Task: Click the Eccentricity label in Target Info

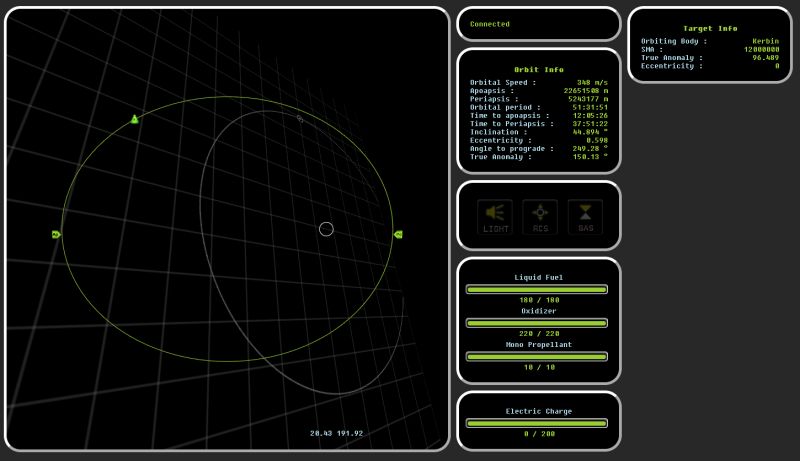Action: 672,66
